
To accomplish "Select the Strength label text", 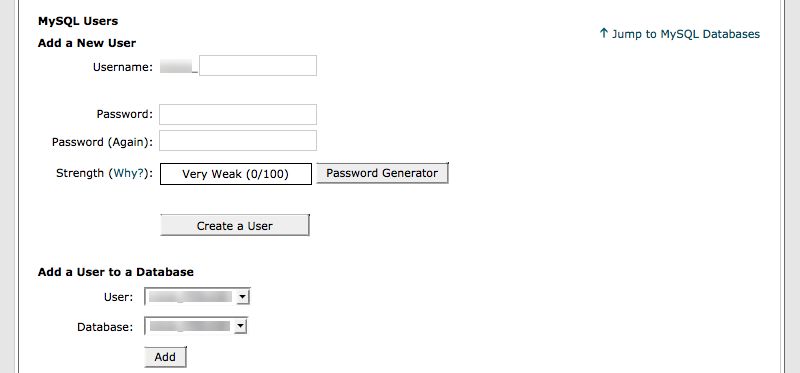I will (x=80, y=173).
